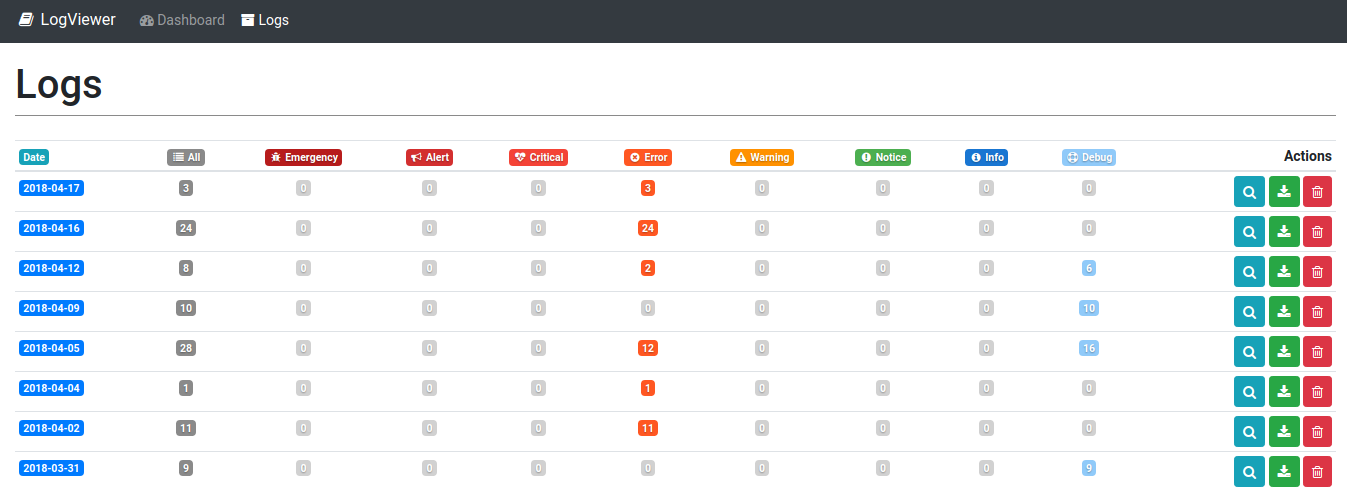The width and height of the screenshot is (1347, 491).
Task: Click Error count 24 for 2018-04-16
Action: pos(648,228)
